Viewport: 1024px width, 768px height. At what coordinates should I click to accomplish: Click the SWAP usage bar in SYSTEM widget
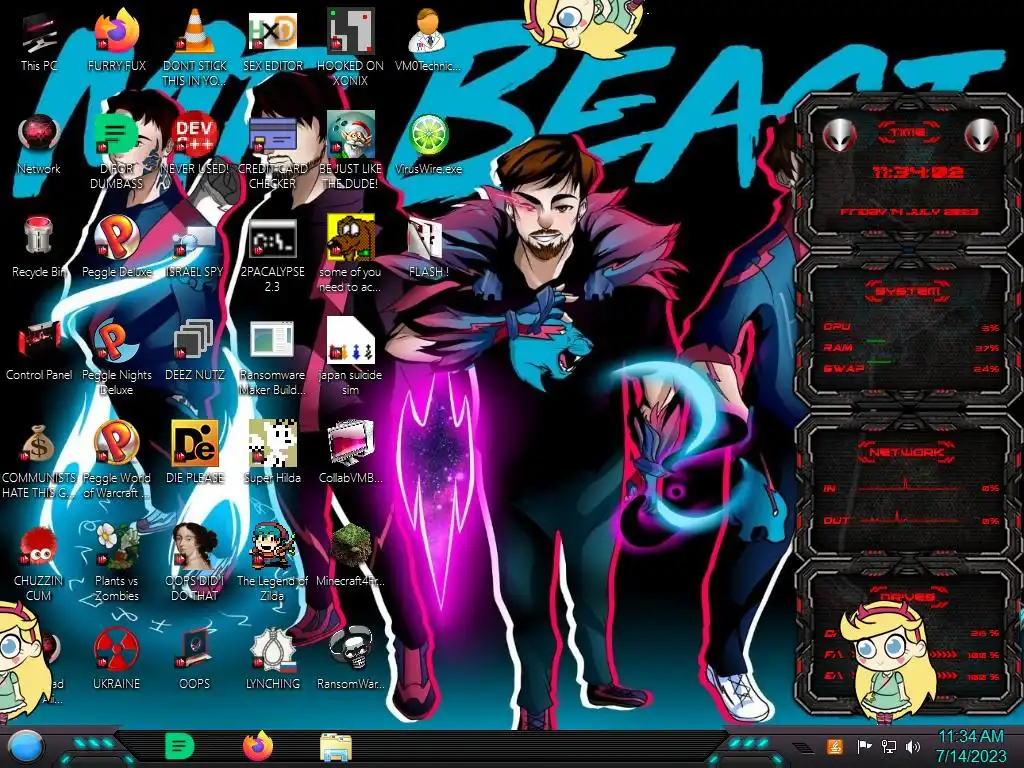[879, 361]
